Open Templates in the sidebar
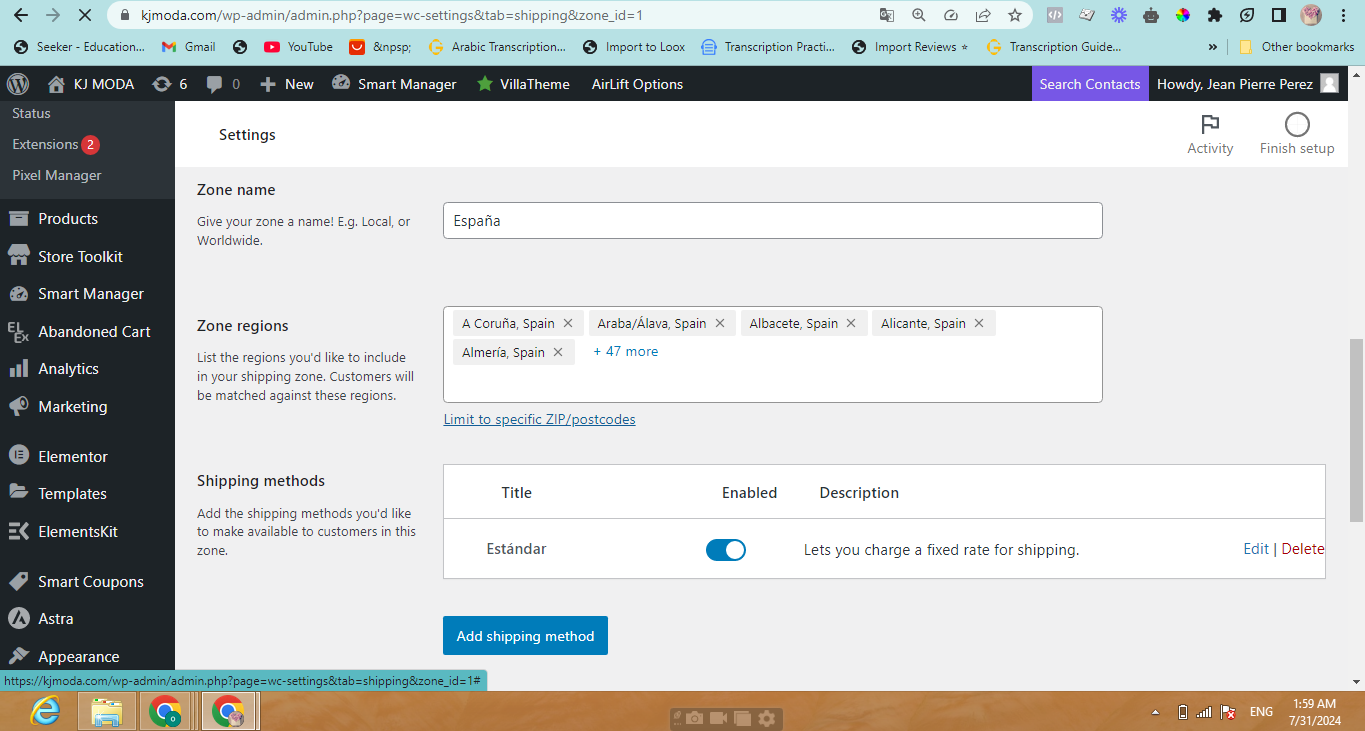This screenshot has height=731, width=1365. pos(72,494)
